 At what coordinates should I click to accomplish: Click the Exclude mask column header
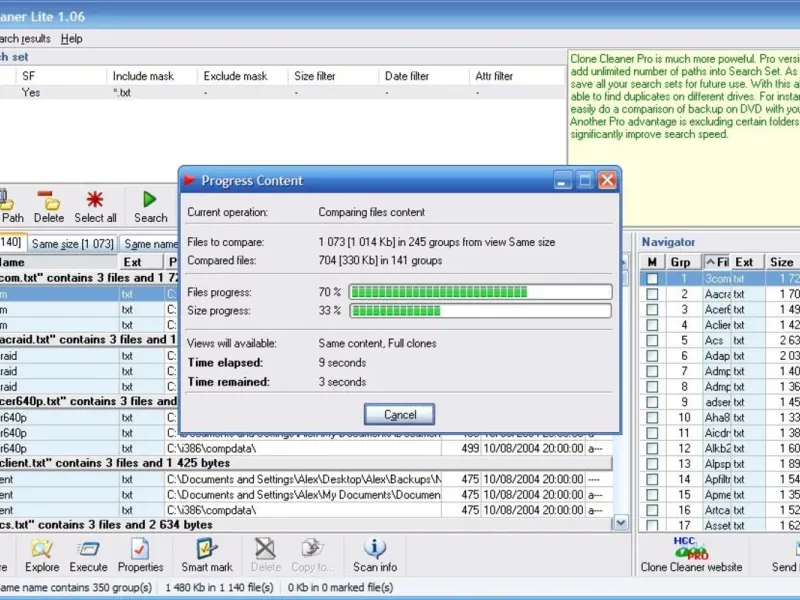[x=242, y=76]
